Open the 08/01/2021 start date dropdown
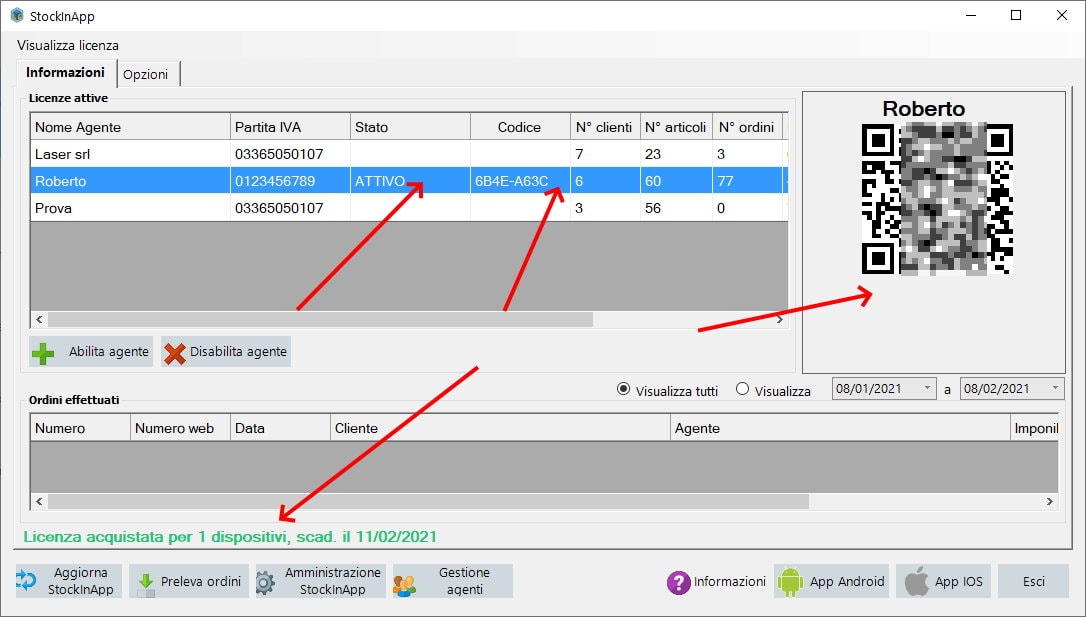Screen dimensions: 1086x617 (x=927, y=388)
